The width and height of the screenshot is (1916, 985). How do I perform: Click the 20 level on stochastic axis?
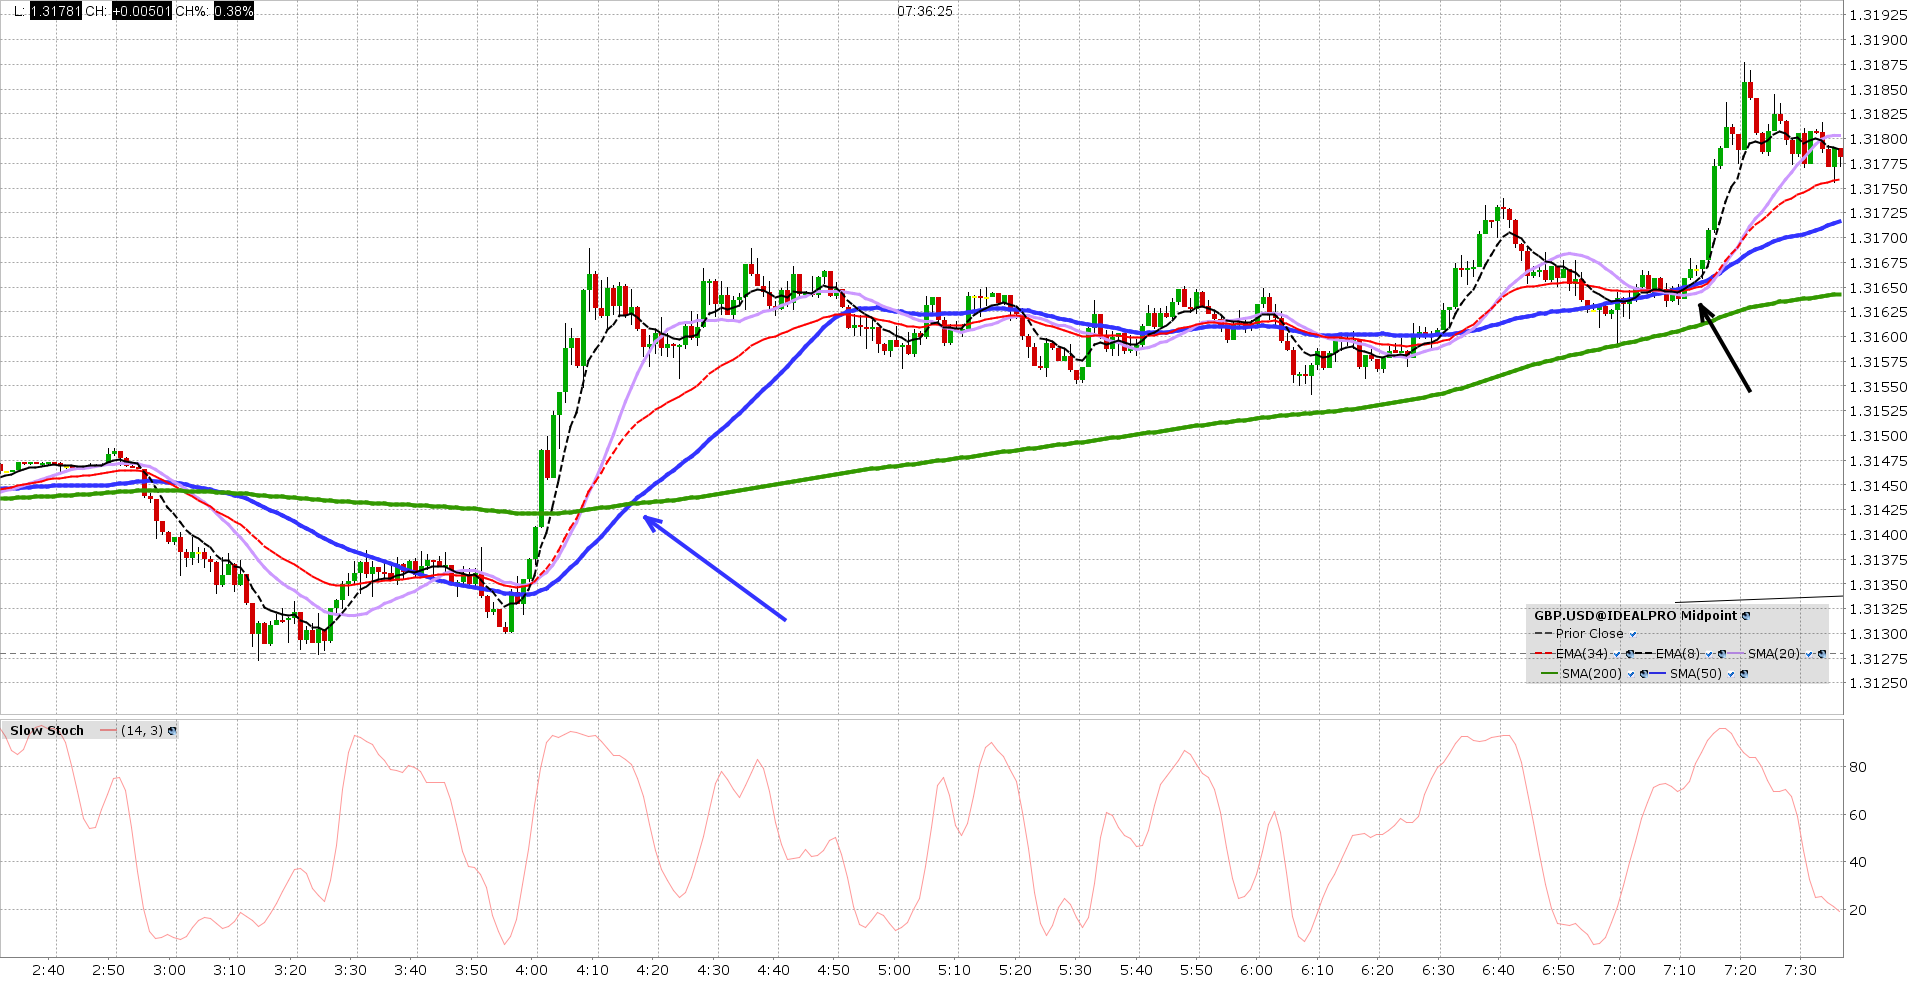point(1858,910)
